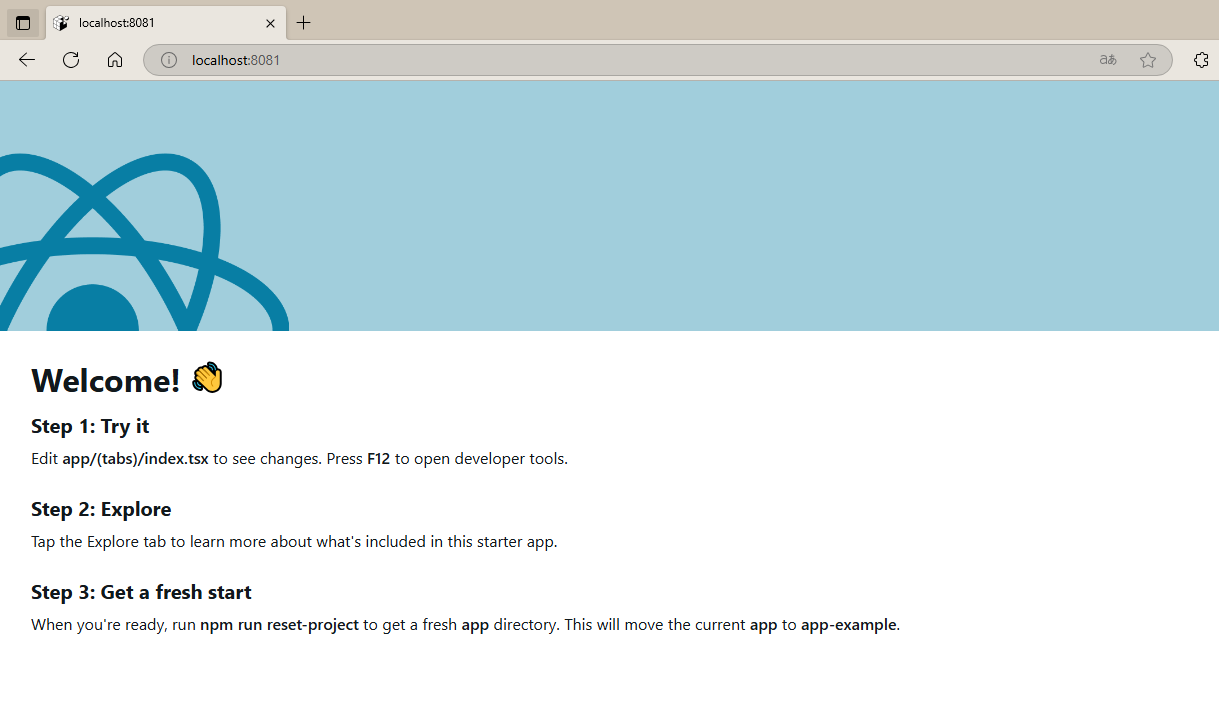Image resolution: width=1219 pixels, height=721 pixels.
Task: Click the 'Tap the Explore tab' paragraph
Action: [294, 542]
